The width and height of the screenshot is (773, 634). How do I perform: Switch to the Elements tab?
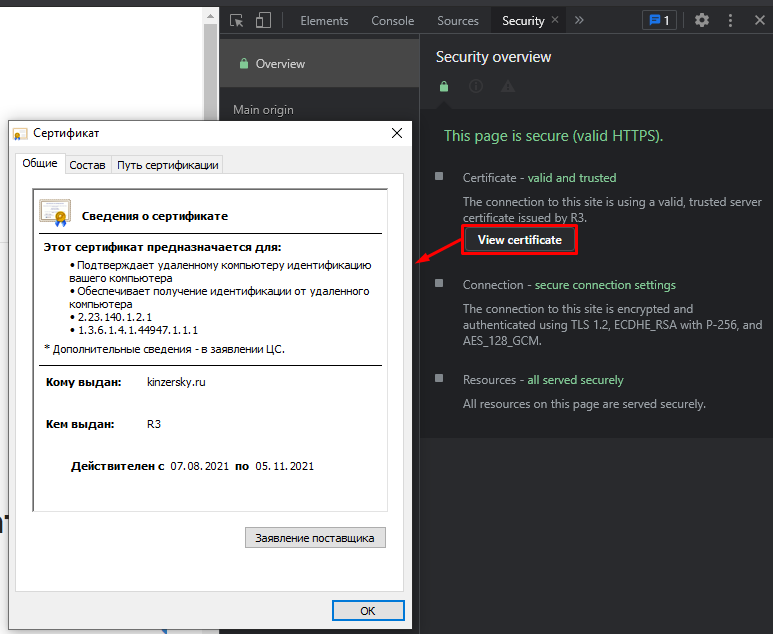pyautogui.click(x=324, y=20)
